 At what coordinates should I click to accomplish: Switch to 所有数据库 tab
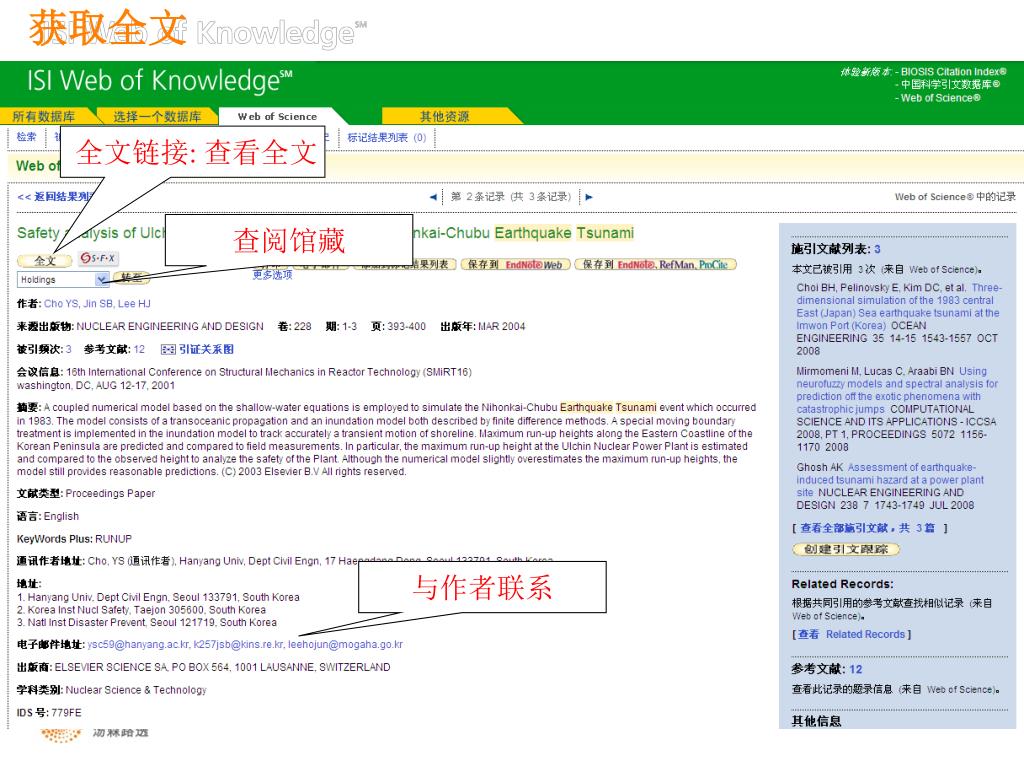(44, 116)
